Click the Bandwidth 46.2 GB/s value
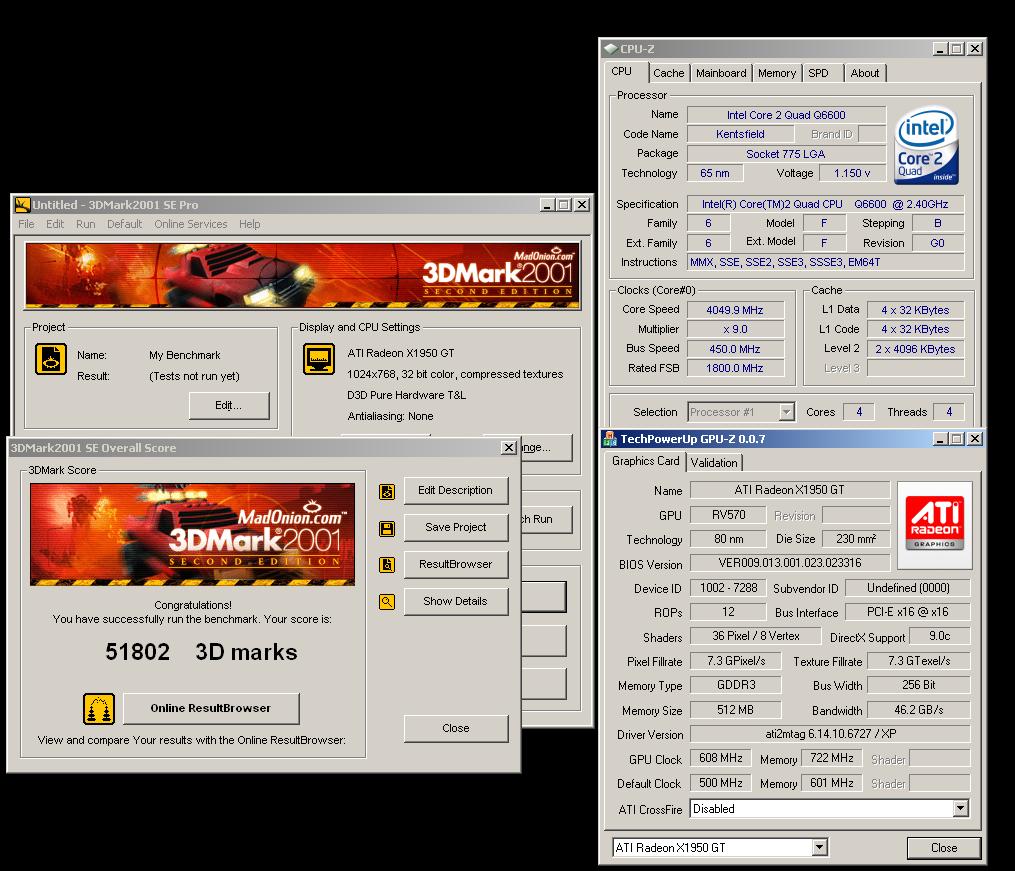The height and width of the screenshot is (871, 1015). click(x=919, y=710)
